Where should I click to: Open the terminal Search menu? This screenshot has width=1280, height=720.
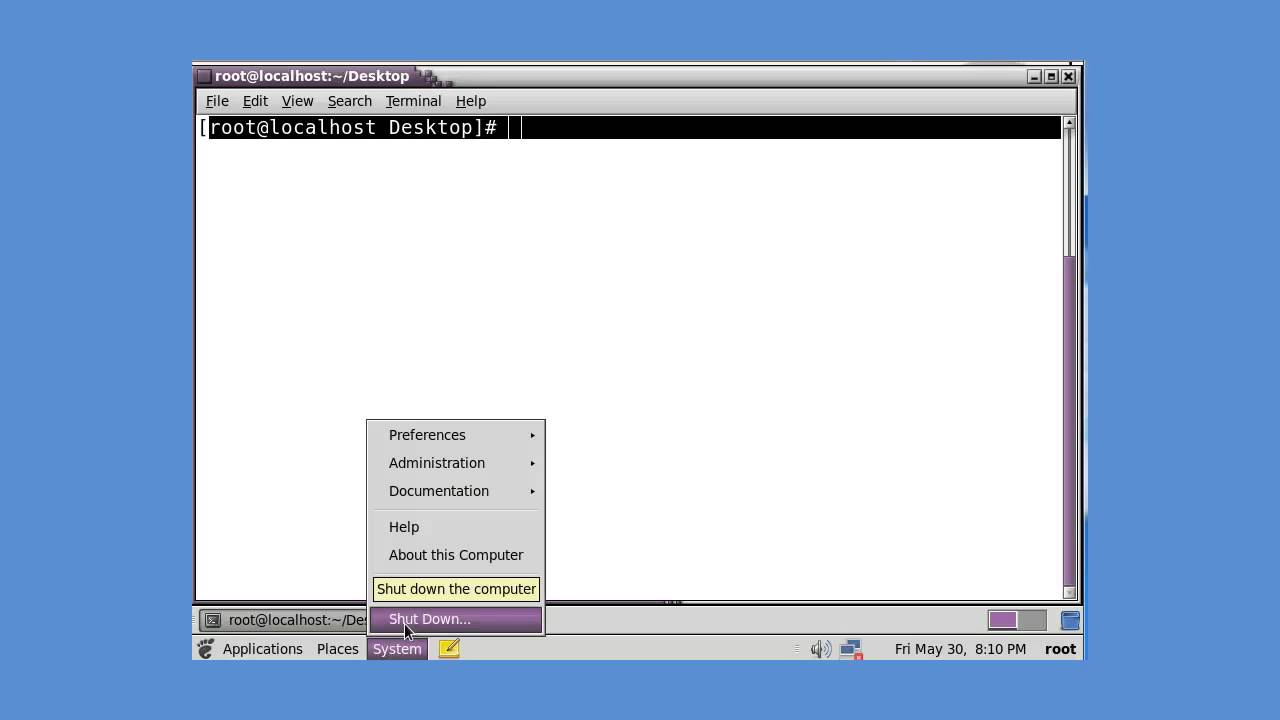coord(349,101)
